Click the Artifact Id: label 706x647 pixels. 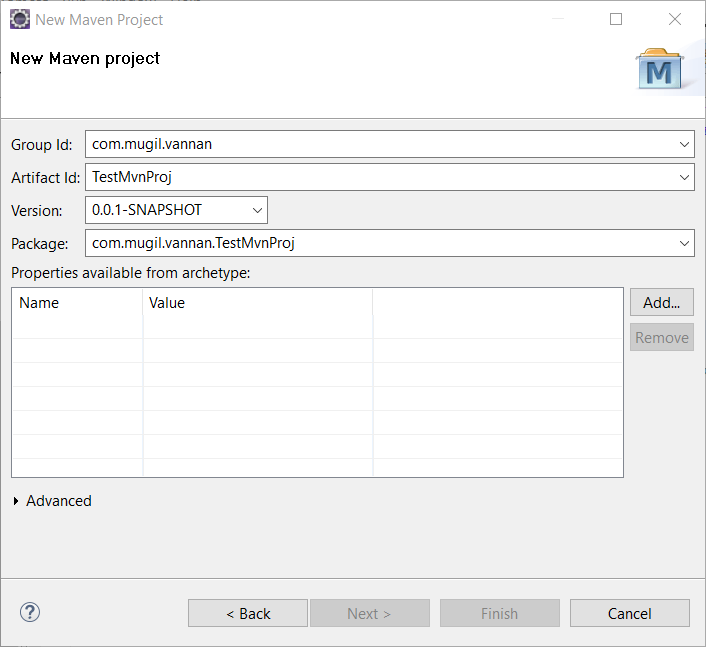(x=45, y=178)
